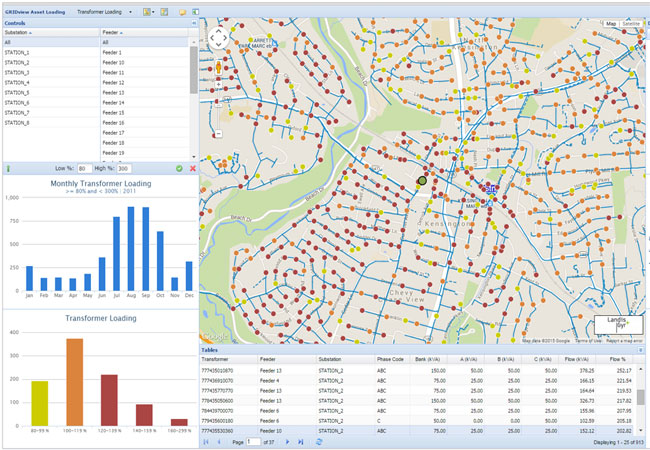Select STATION_8 in the substation list
Image resolution: width=650 pixels, height=450 pixels.
click(x=51, y=123)
